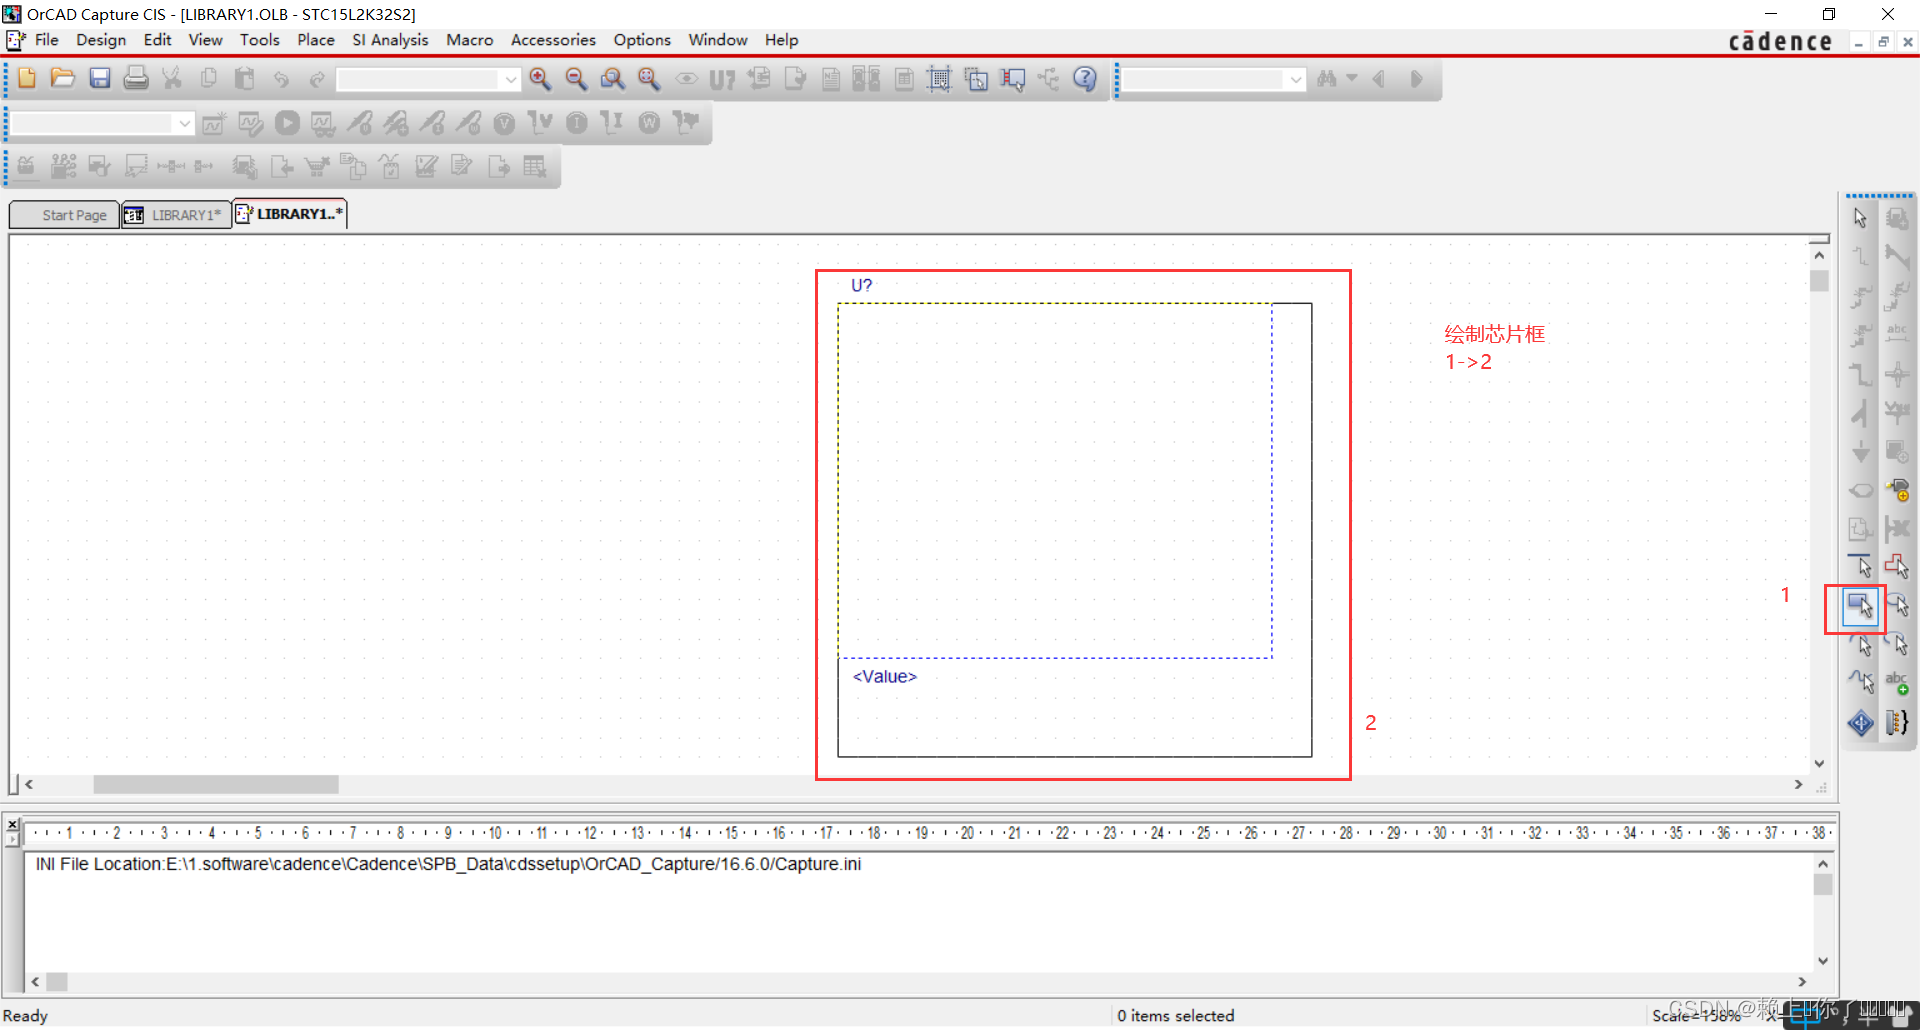Create a new document with the blank page icon

click(x=27, y=78)
